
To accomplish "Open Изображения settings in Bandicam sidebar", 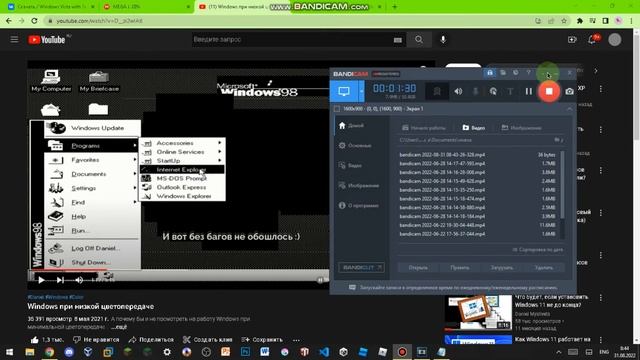I will (359, 185).
